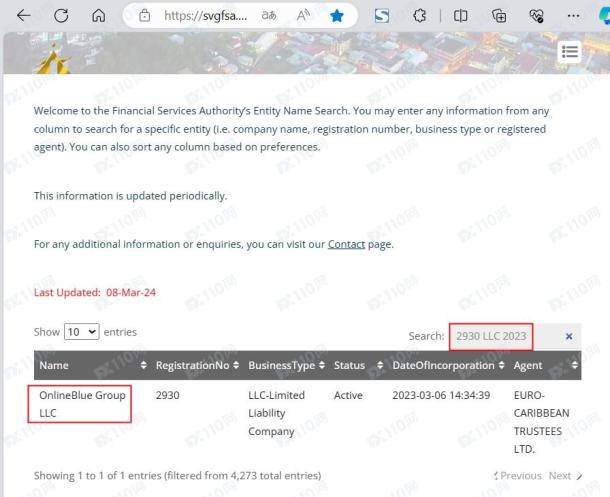Go to the Previous results page
The image size is (610, 497).
[517, 476]
